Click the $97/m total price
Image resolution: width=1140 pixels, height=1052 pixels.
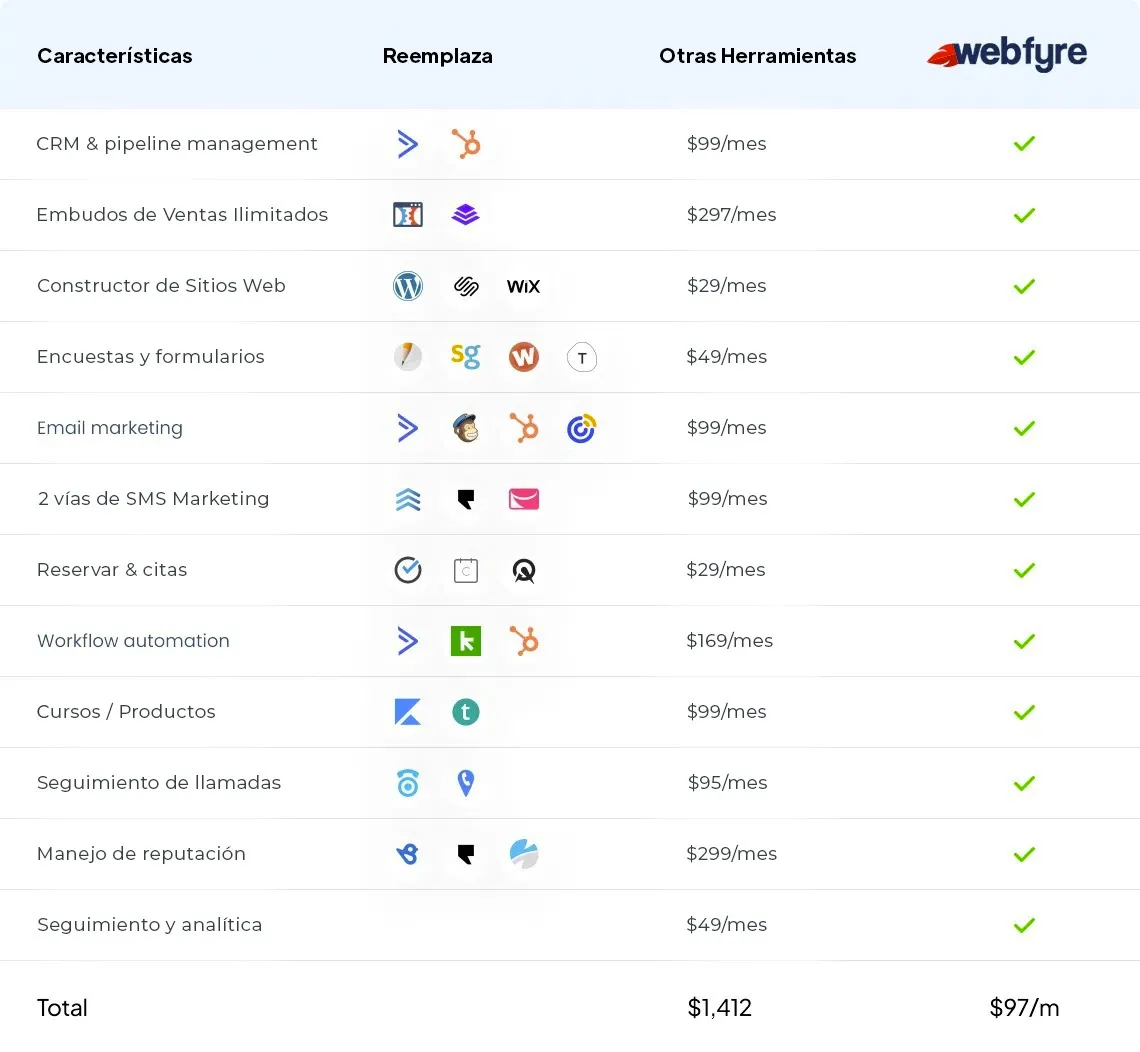pos(1024,1008)
